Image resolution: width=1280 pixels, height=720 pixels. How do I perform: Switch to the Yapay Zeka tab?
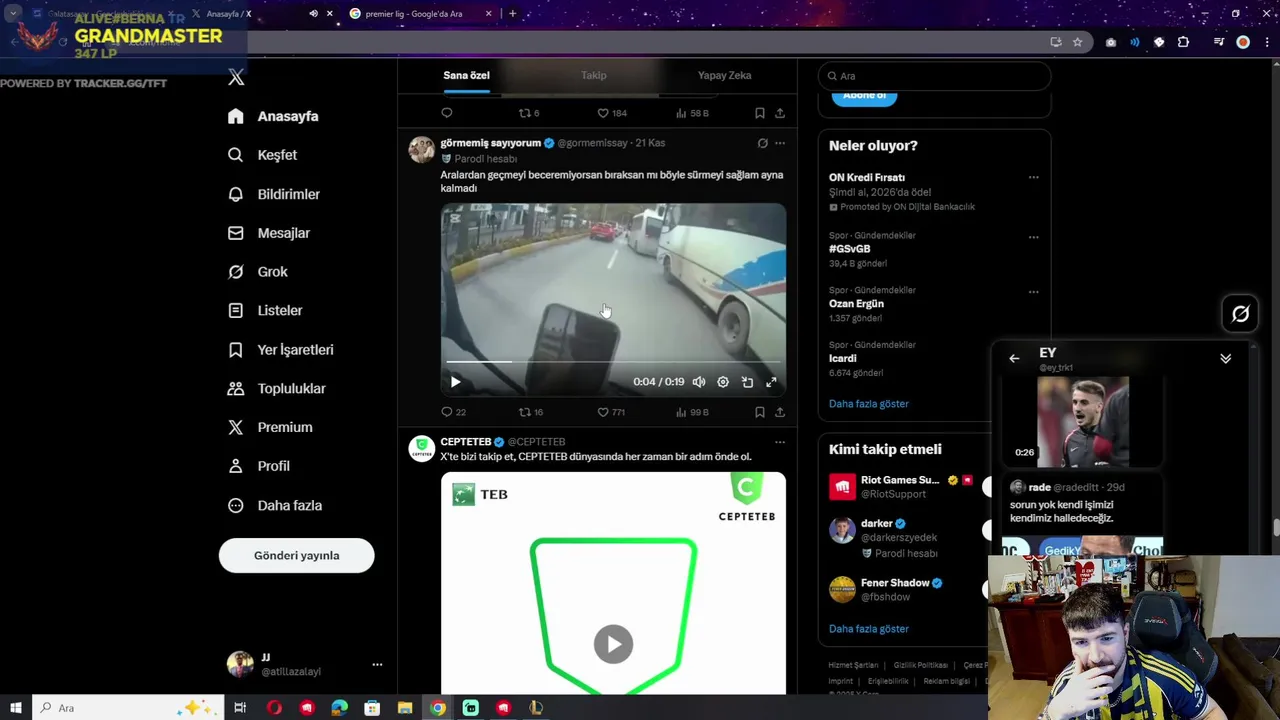click(724, 76)
